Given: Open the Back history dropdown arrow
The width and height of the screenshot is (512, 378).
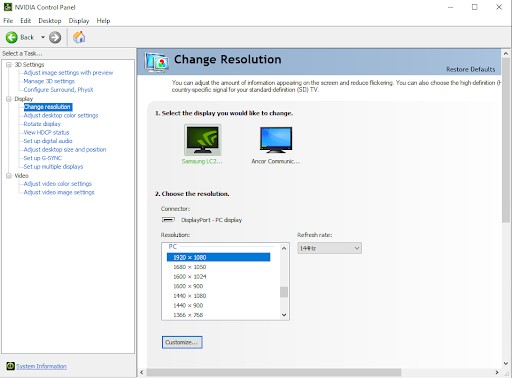Looking at the screenshot, I should coord(43,37).
